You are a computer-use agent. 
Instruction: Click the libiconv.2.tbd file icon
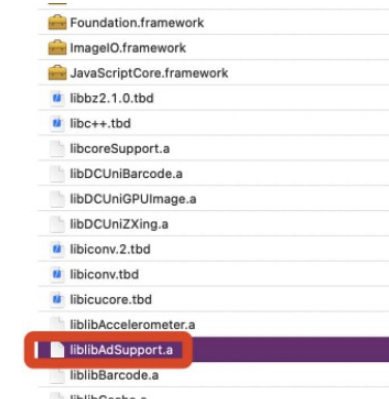coord(57,249)
